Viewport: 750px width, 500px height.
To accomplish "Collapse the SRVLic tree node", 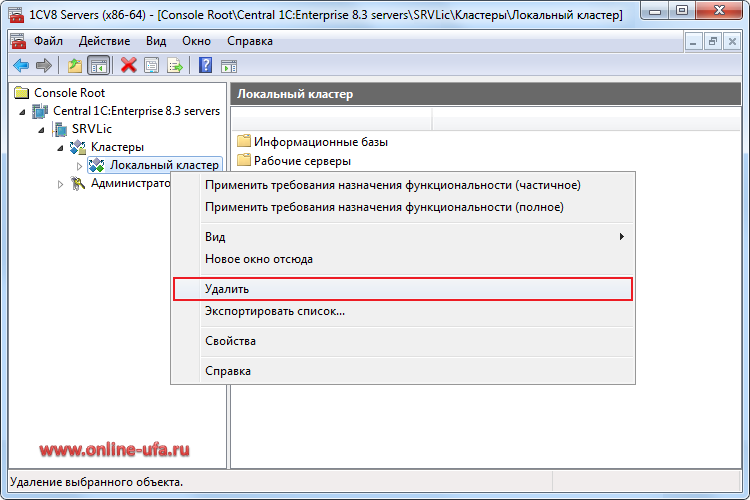I will tap(41, 130).
